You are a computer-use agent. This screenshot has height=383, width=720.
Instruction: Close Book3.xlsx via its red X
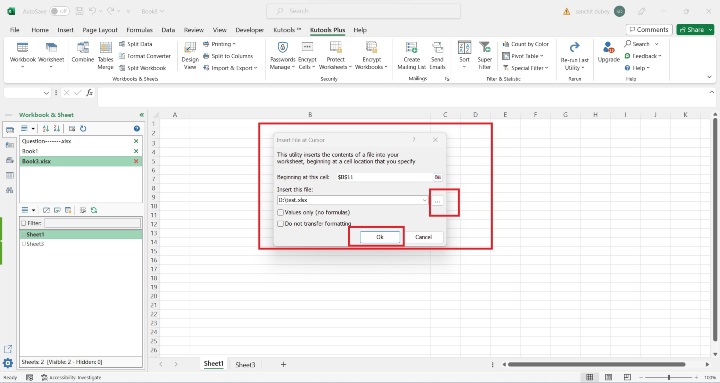click(136, 161)
